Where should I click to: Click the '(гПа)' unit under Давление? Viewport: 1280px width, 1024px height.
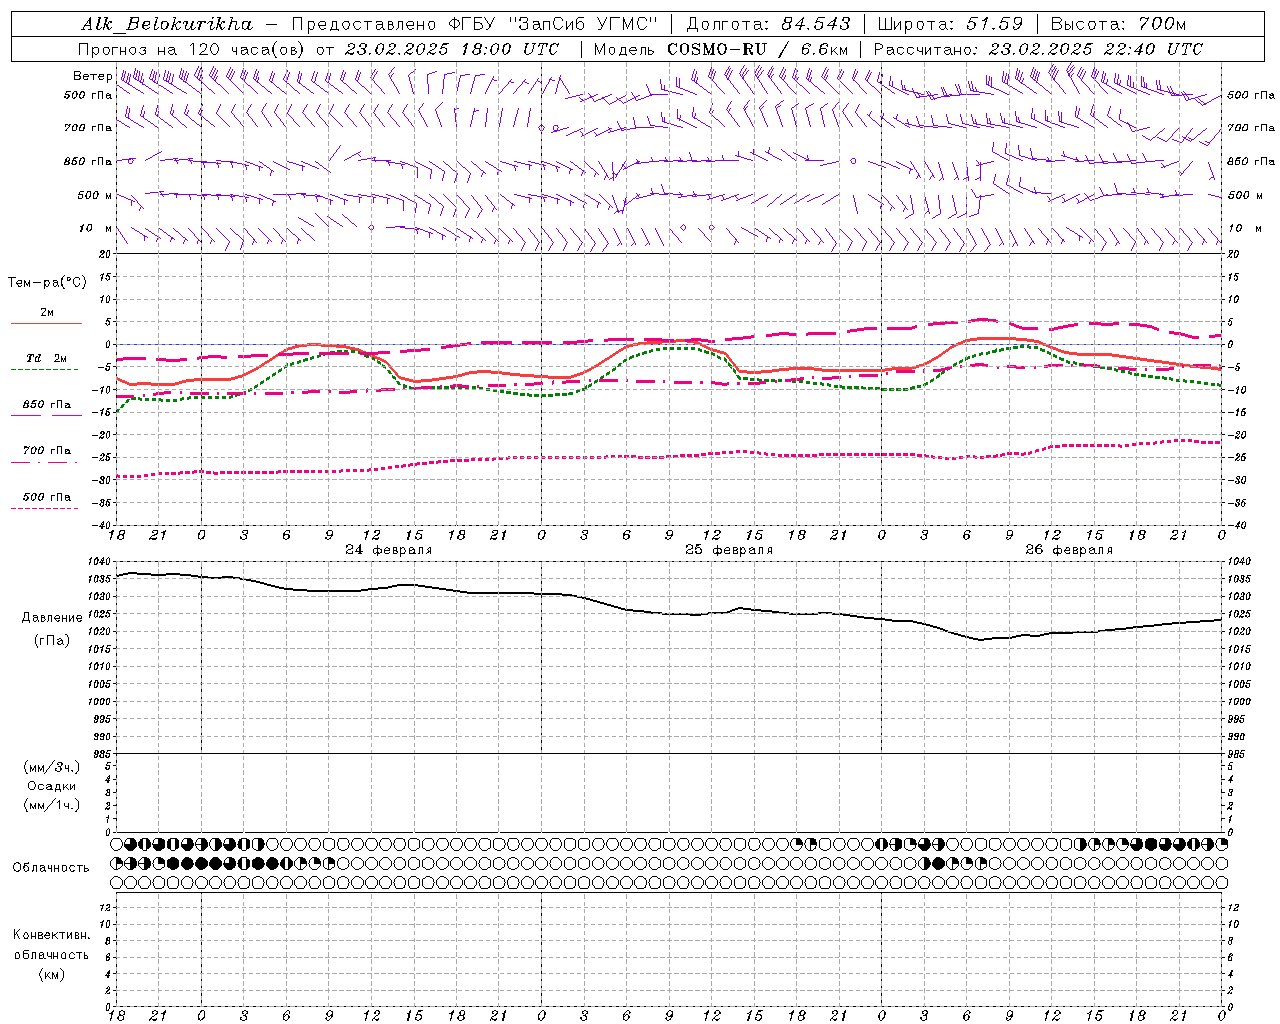click(52, 641)
